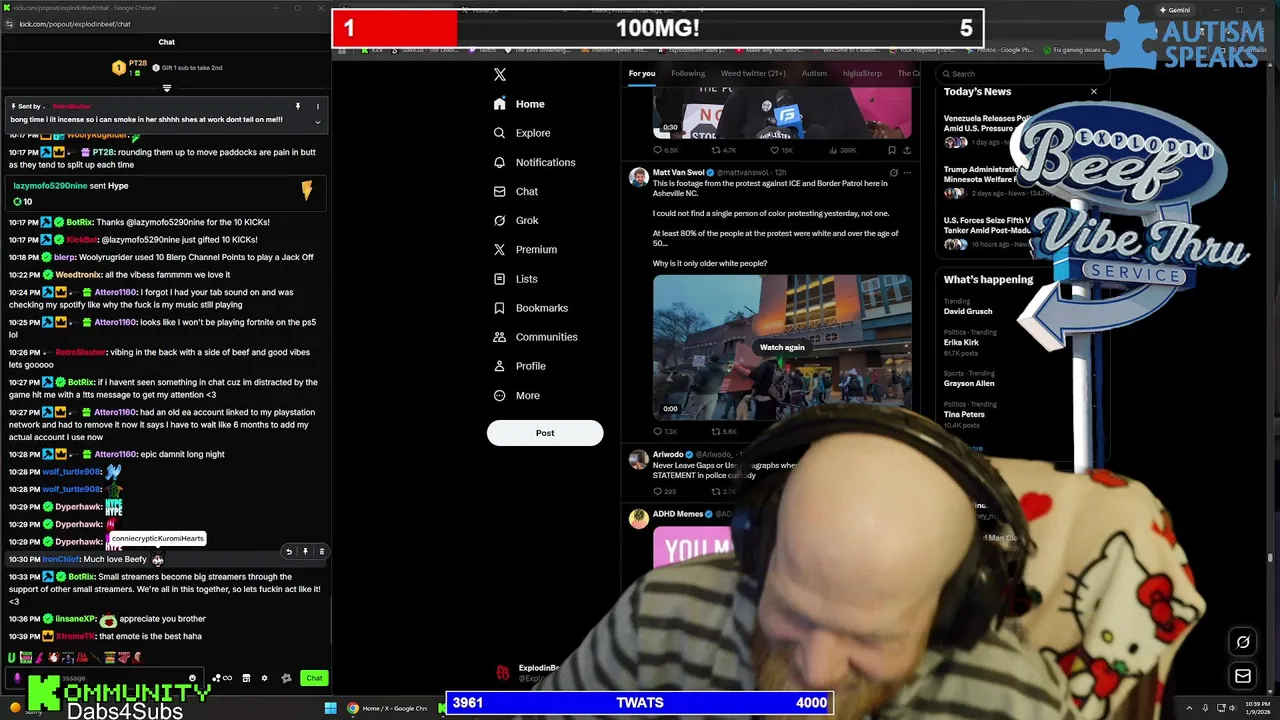Image resolution: width=1280 pixels, height=720 pixels.
Task: Expand the pinned message chevron
Action: (x=317, y=122)
